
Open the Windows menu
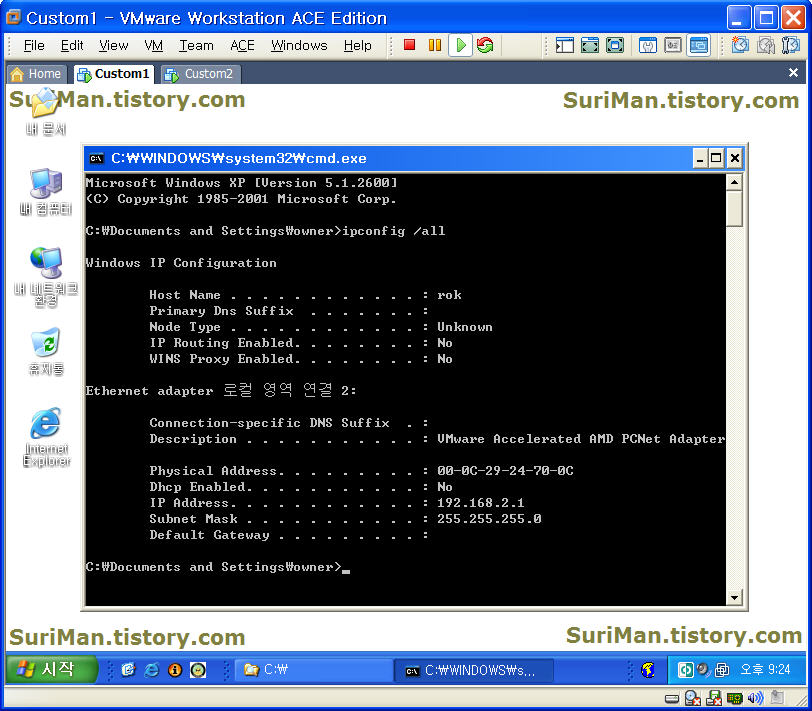[x=299, y=46]
